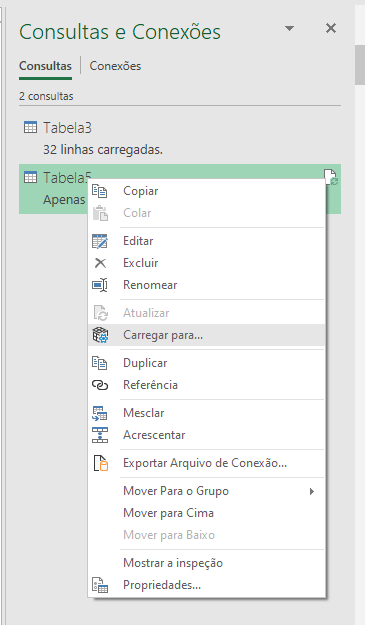
Task: Open Exportar Arquivo de Conexão...
Action: [205, 463]
